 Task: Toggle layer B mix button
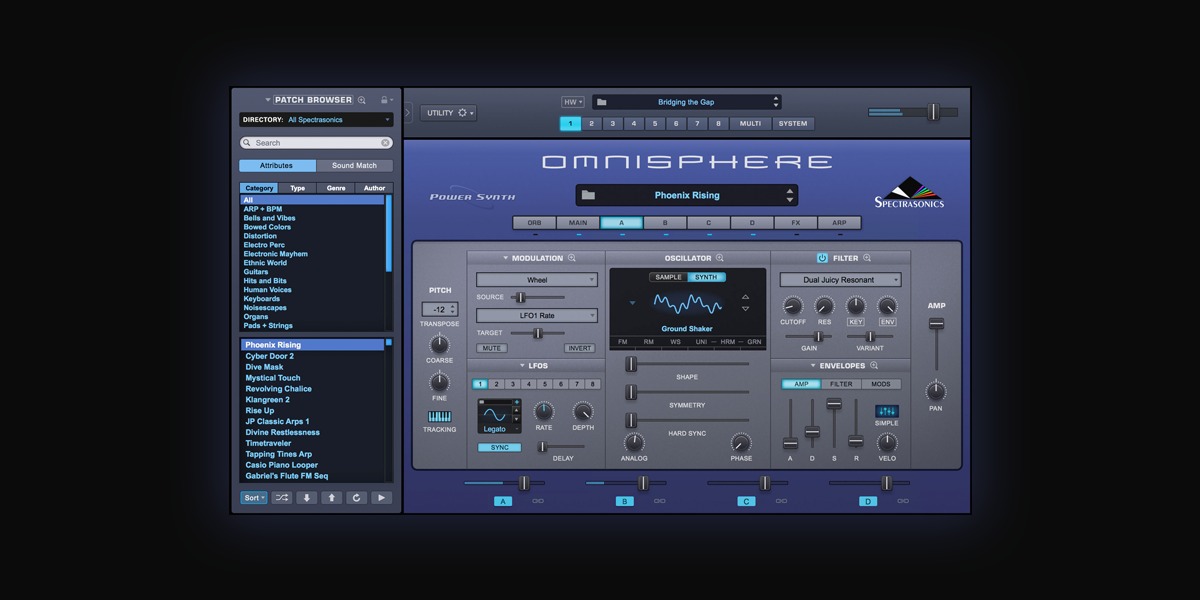click(625, 501)
